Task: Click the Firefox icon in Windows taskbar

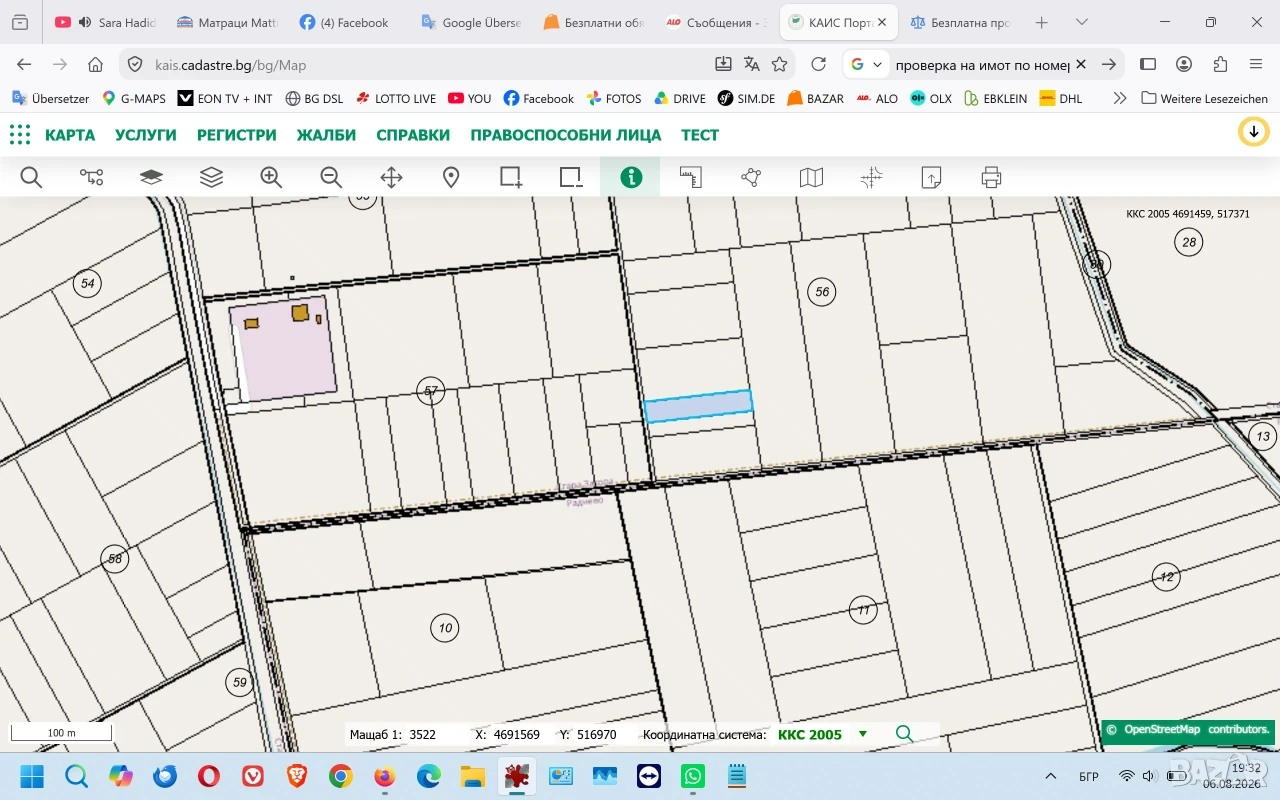Action: 384,776
